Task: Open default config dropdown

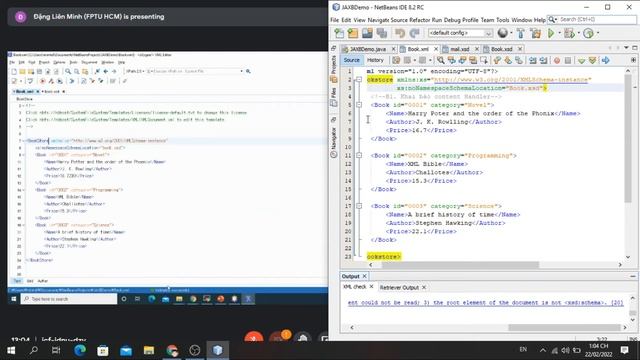Action: pyautogui.click(x=460, y=33)
